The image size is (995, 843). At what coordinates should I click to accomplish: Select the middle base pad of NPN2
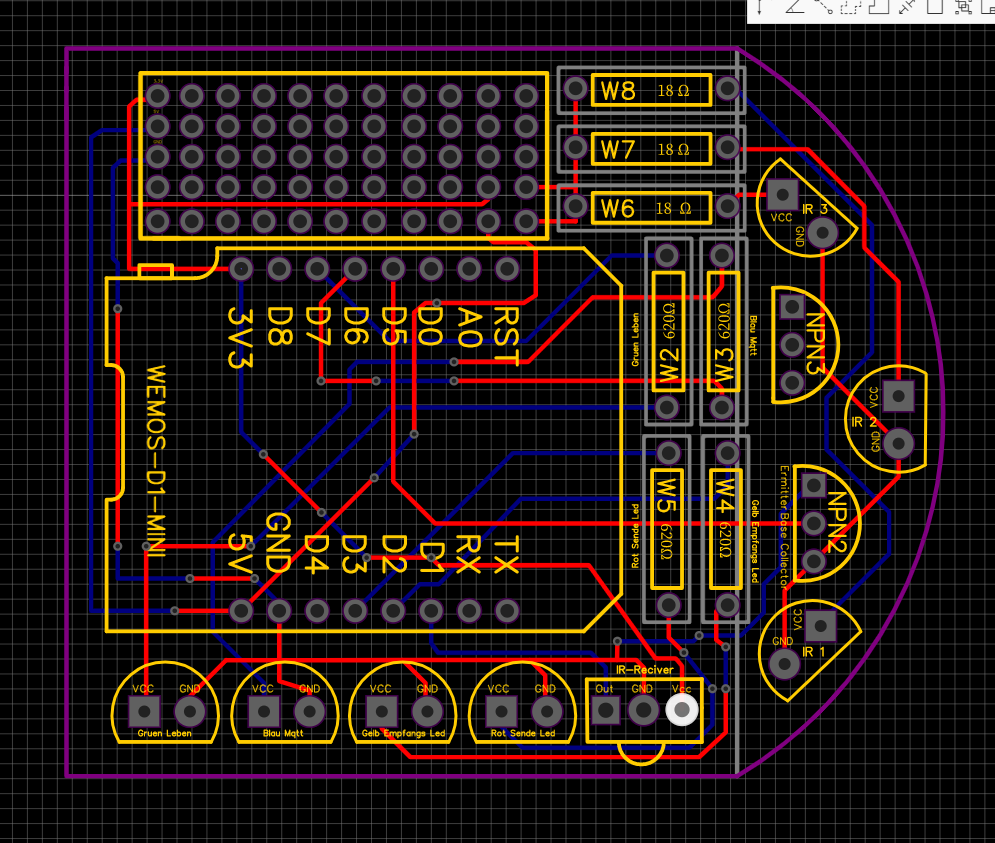click(814, 524)
